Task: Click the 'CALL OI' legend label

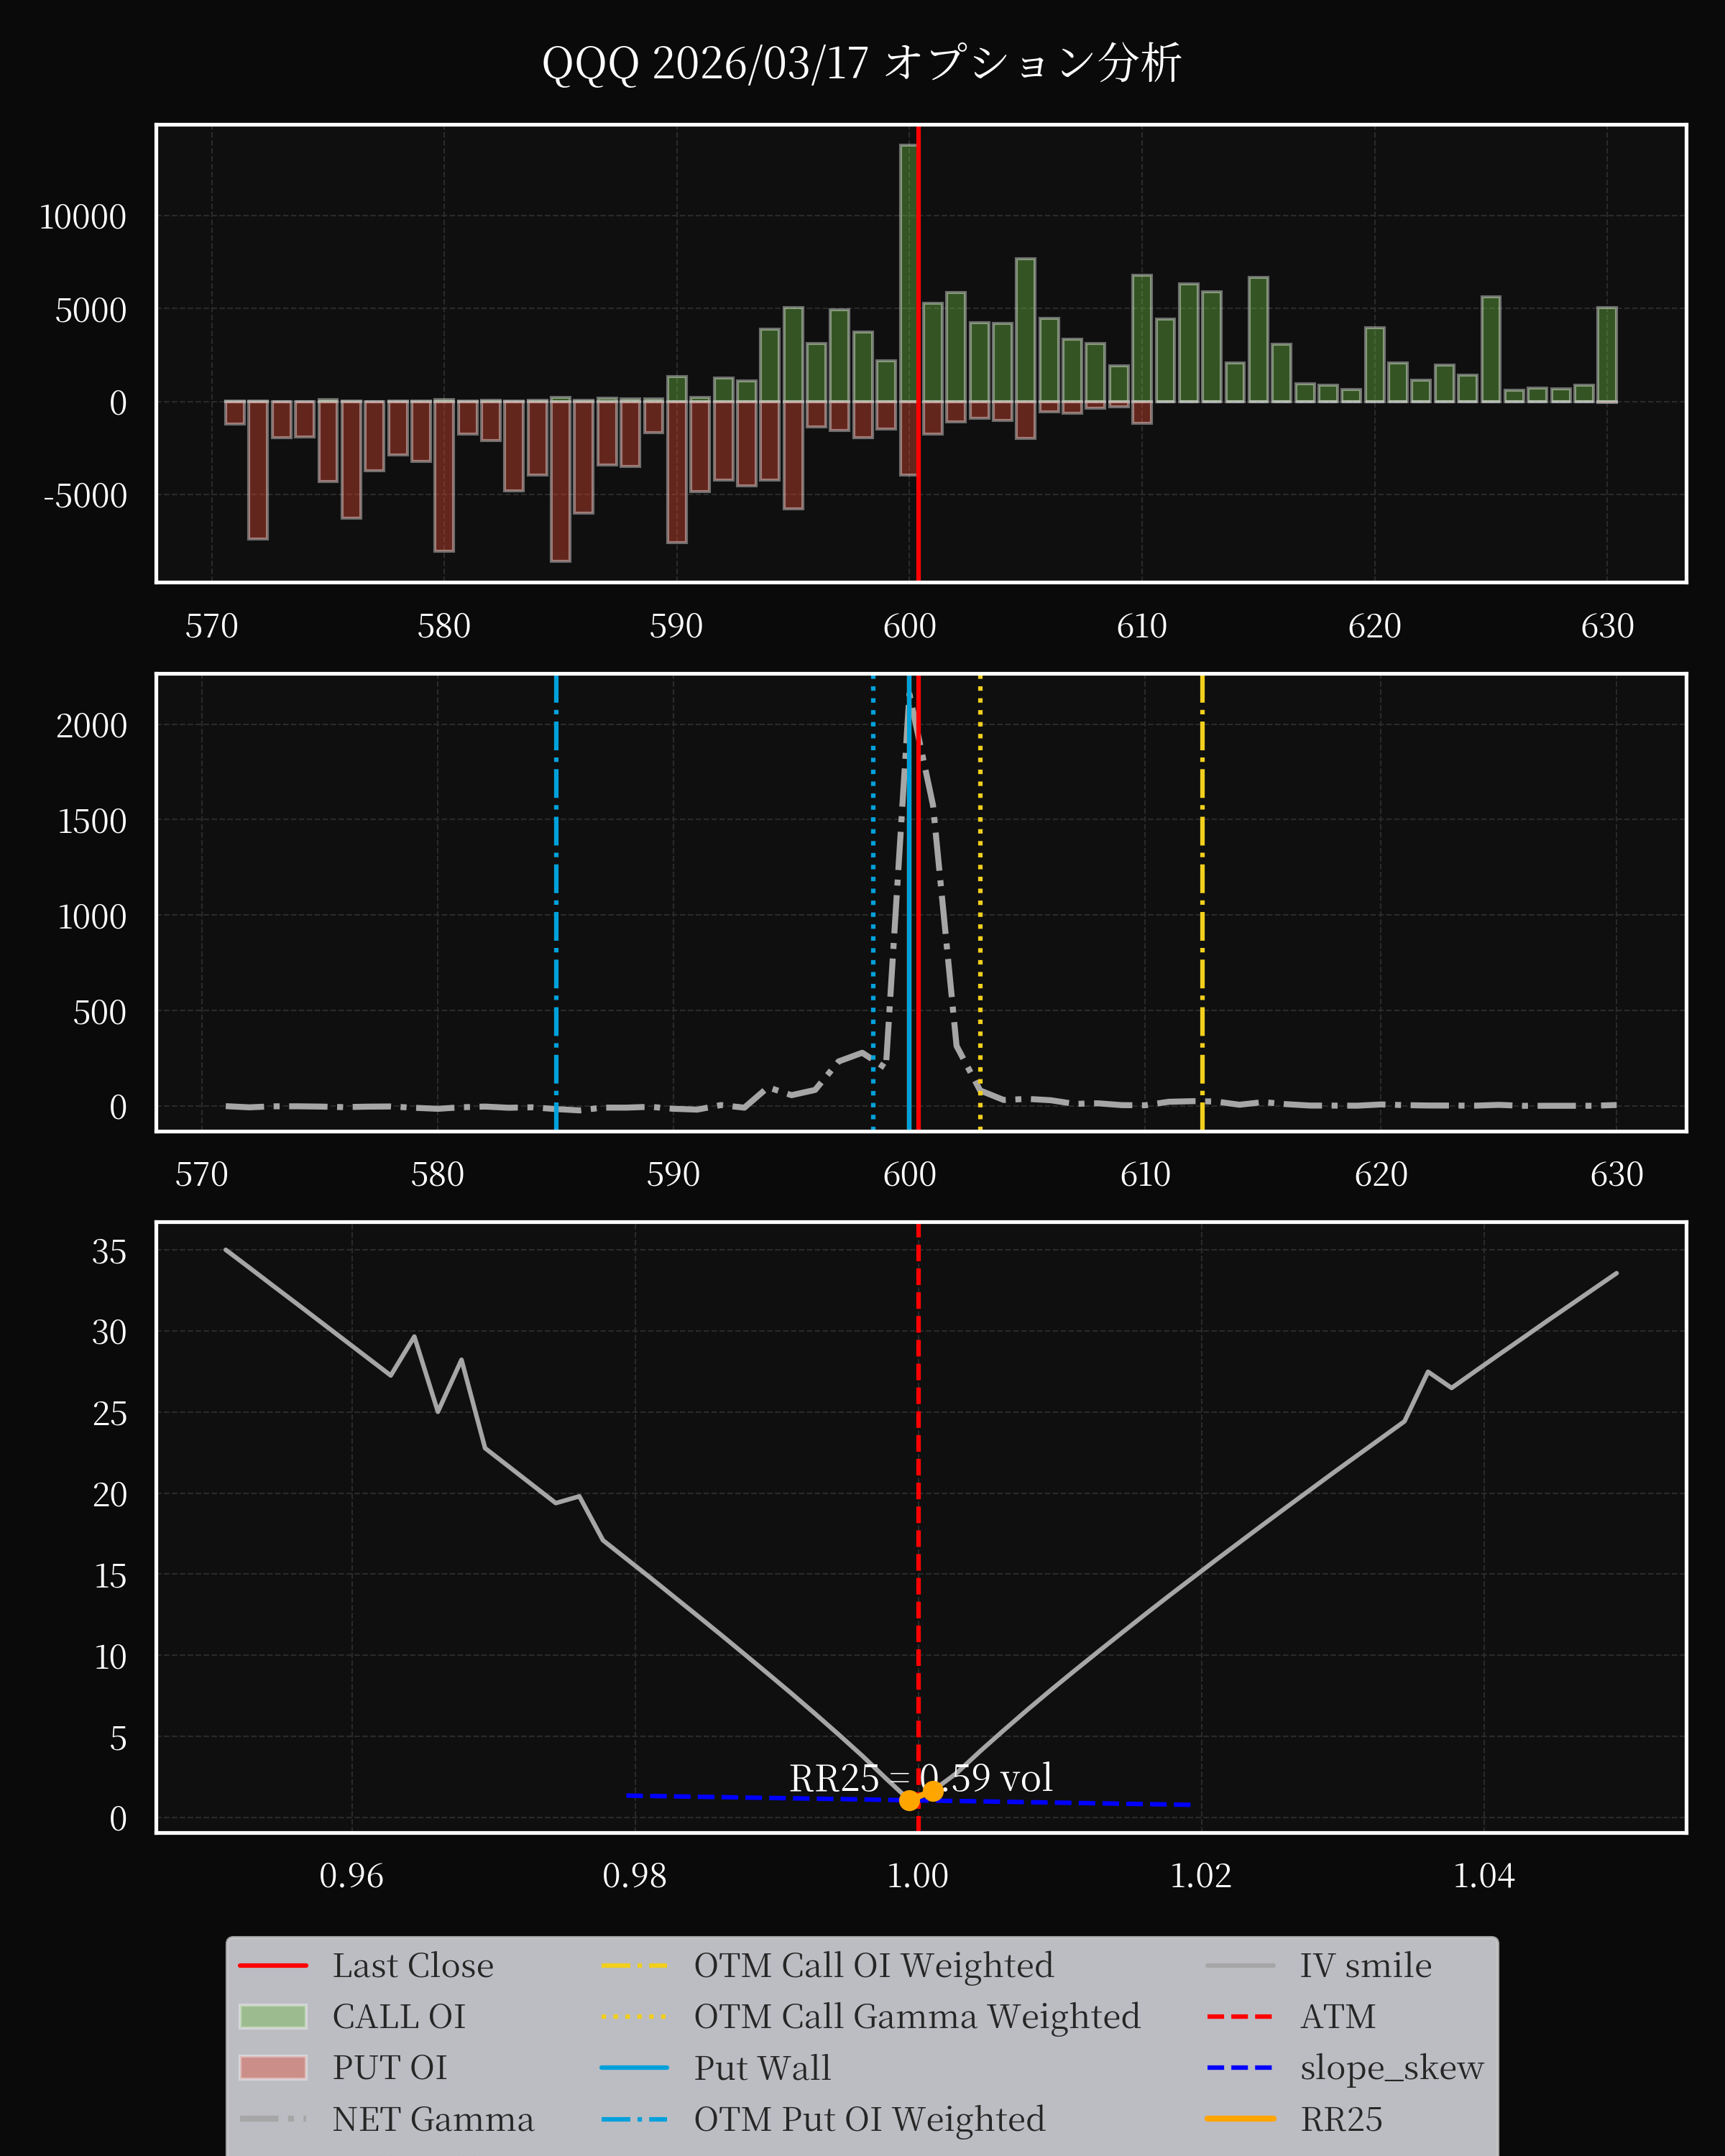Action: pos(399,2016)
